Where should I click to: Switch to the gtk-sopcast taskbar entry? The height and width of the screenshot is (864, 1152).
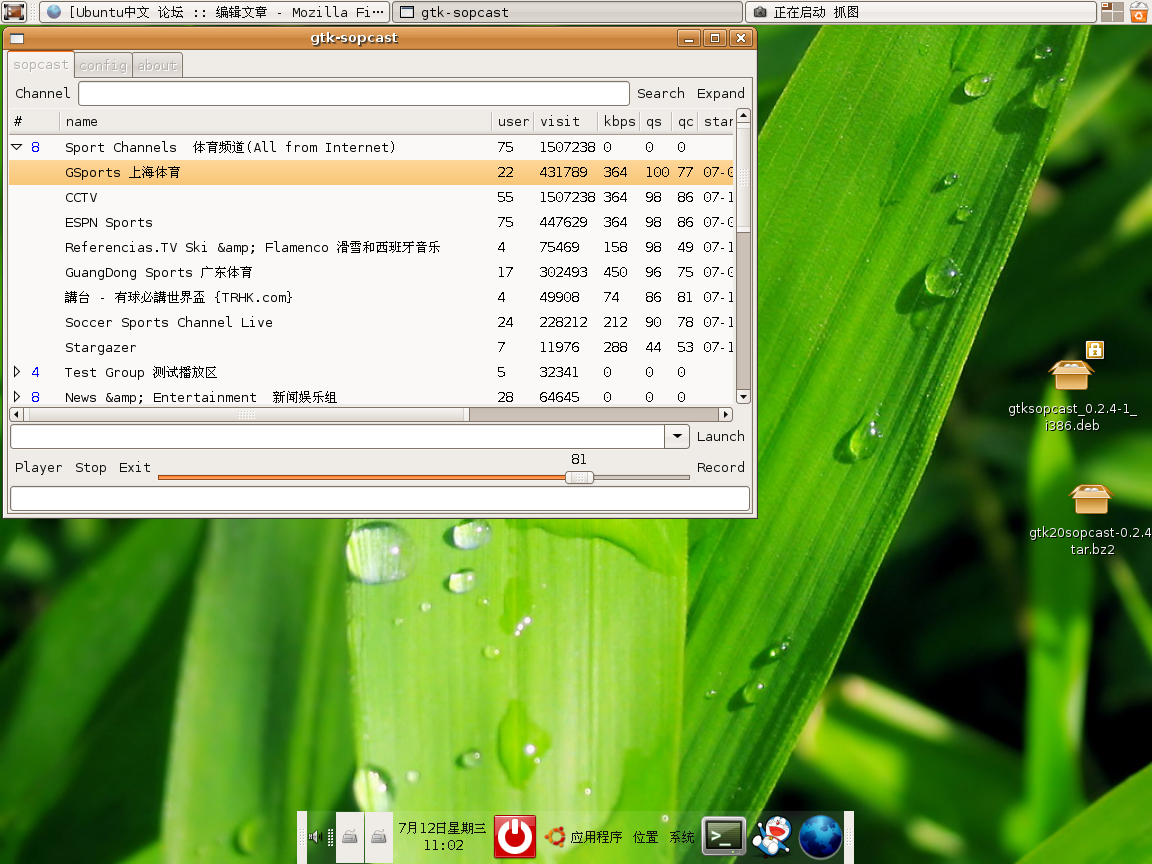[568, 12]
